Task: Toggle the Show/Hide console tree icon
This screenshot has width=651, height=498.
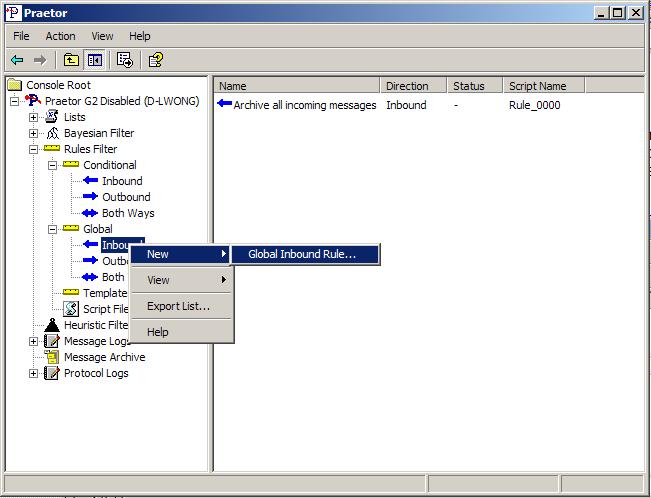Action: 95,60
